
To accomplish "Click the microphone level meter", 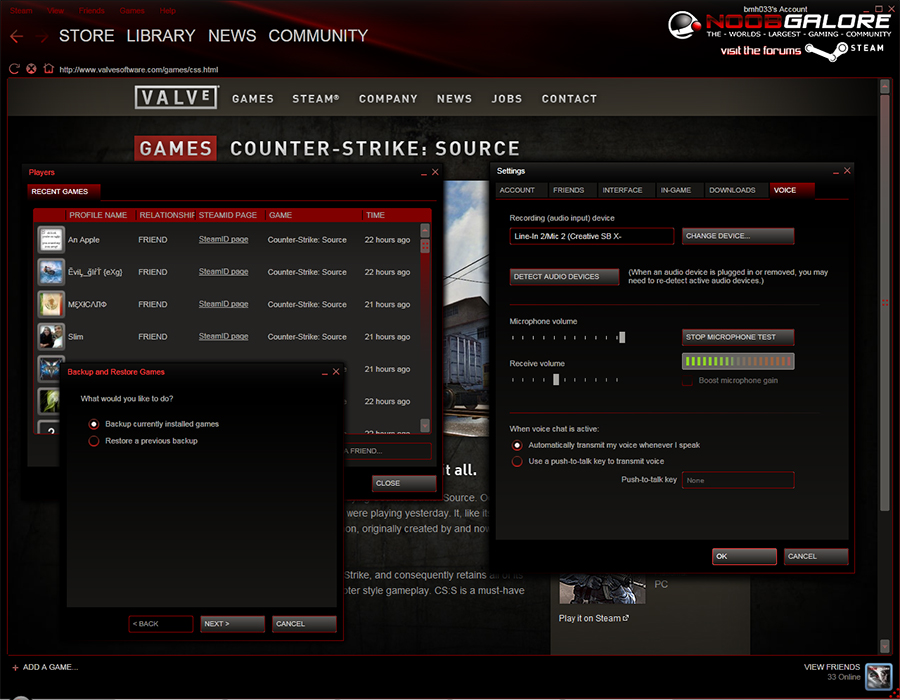I will tap(738, 361).
